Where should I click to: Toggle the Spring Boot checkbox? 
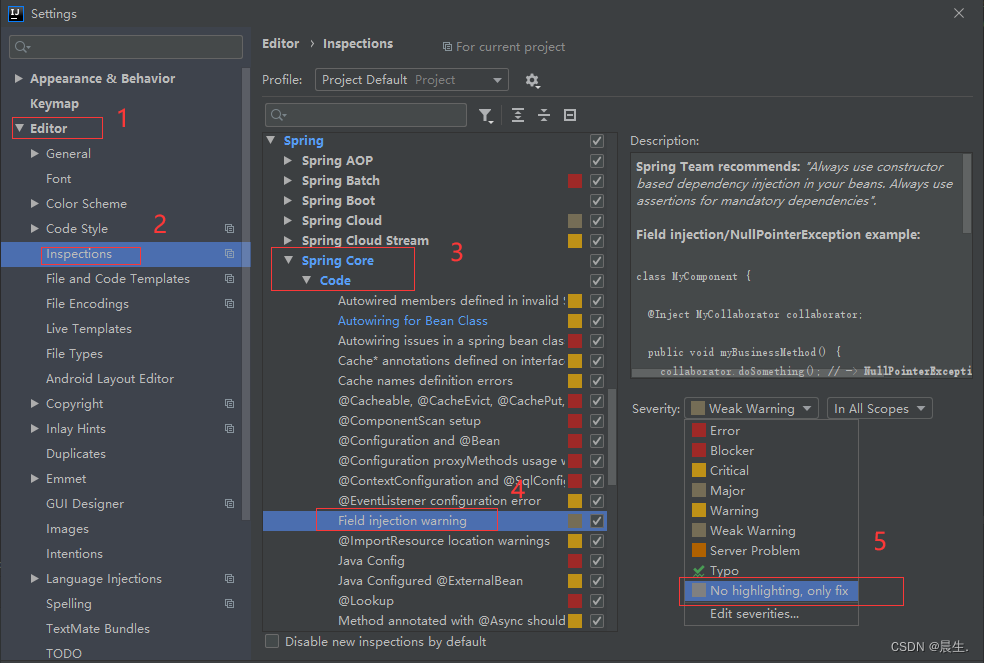pyautogui.click(x=597, y=201)
